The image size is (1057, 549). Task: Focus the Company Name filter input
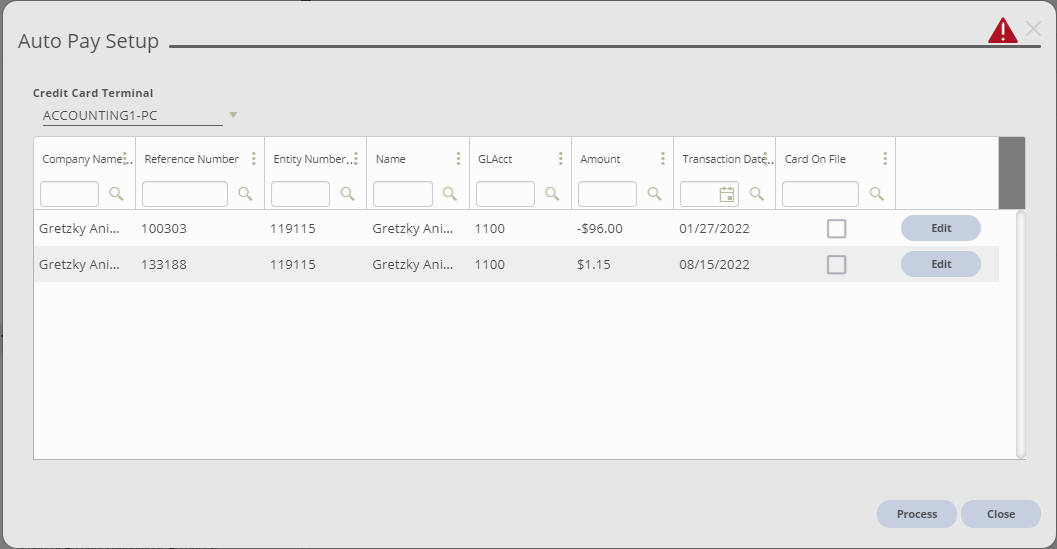(69, 194)
